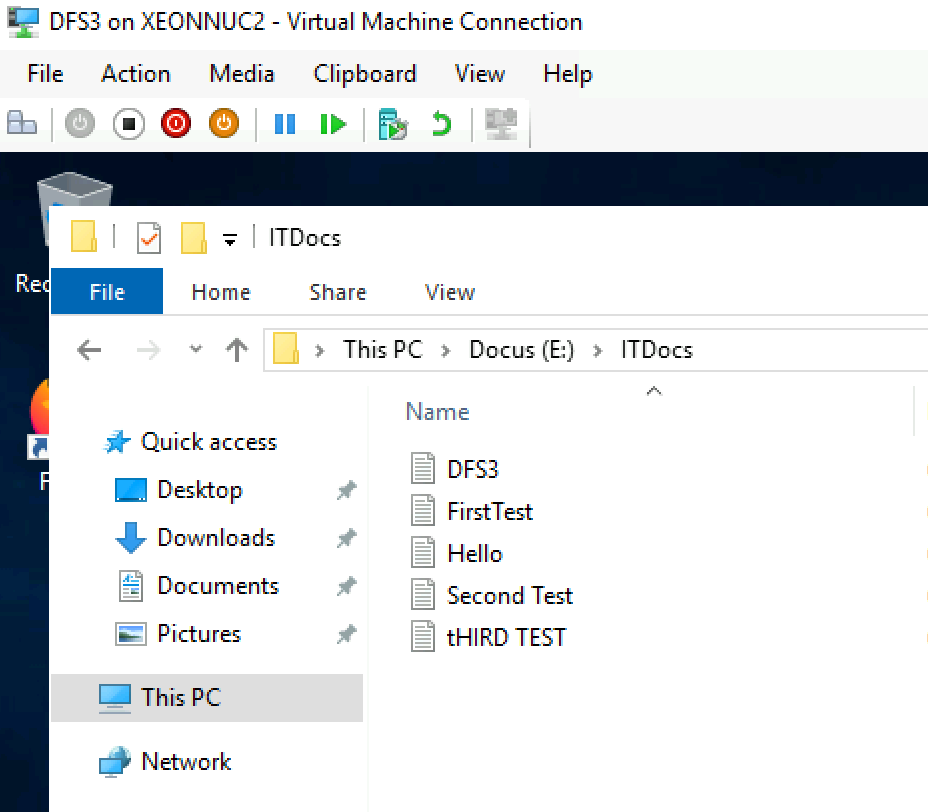
Task: Click the blue File tab
Action: tap(107, 291)
